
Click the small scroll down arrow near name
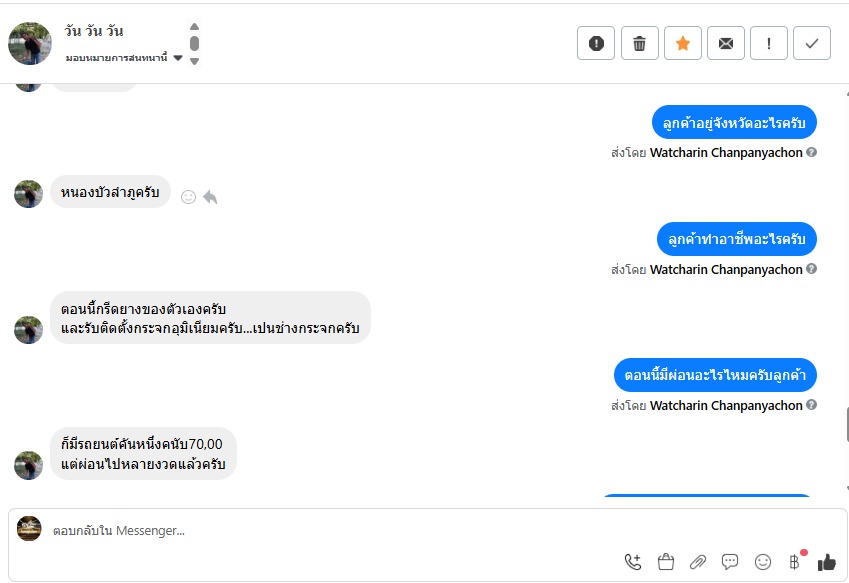[194, 61]
